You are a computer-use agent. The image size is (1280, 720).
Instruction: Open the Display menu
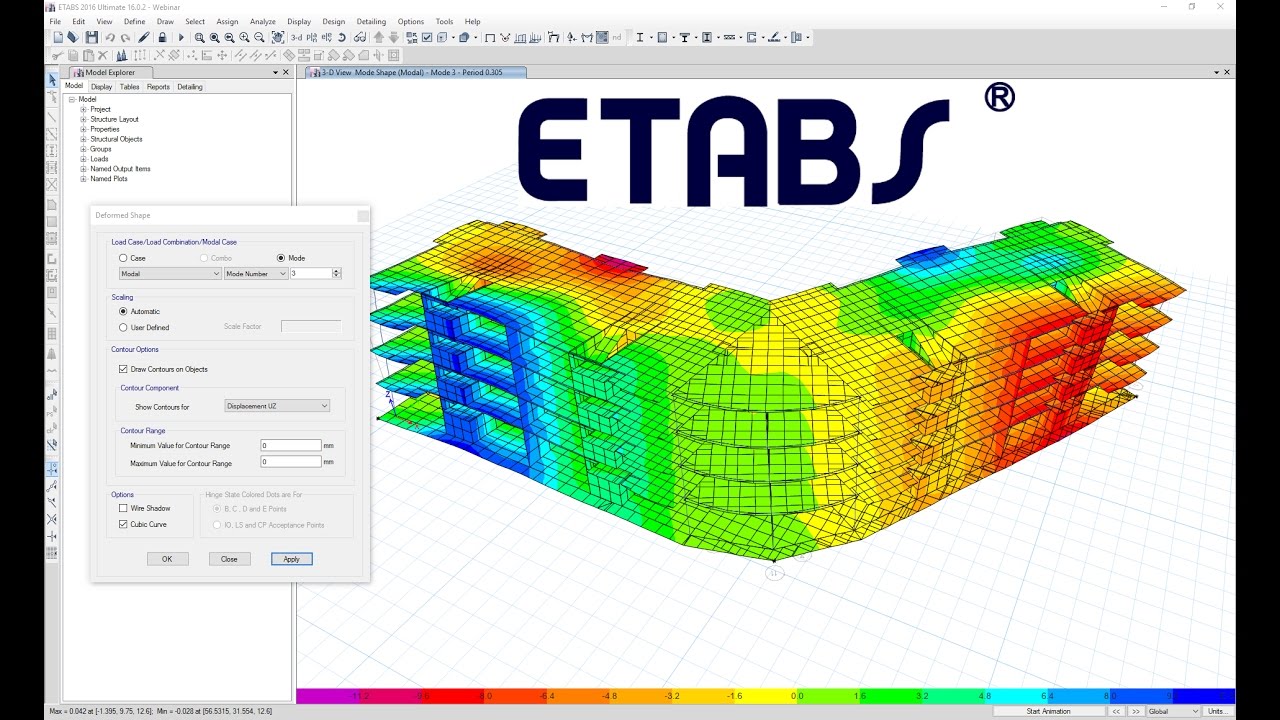point(298,21)
